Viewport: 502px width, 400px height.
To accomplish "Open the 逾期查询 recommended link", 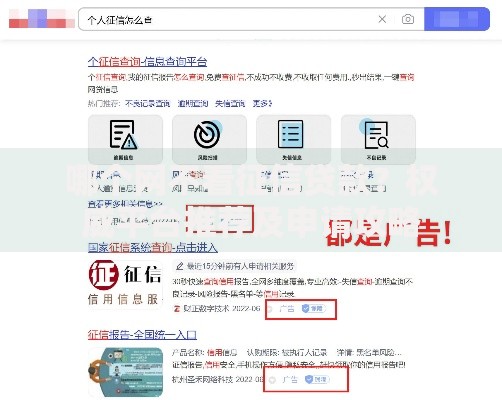I will pos(193,104).
